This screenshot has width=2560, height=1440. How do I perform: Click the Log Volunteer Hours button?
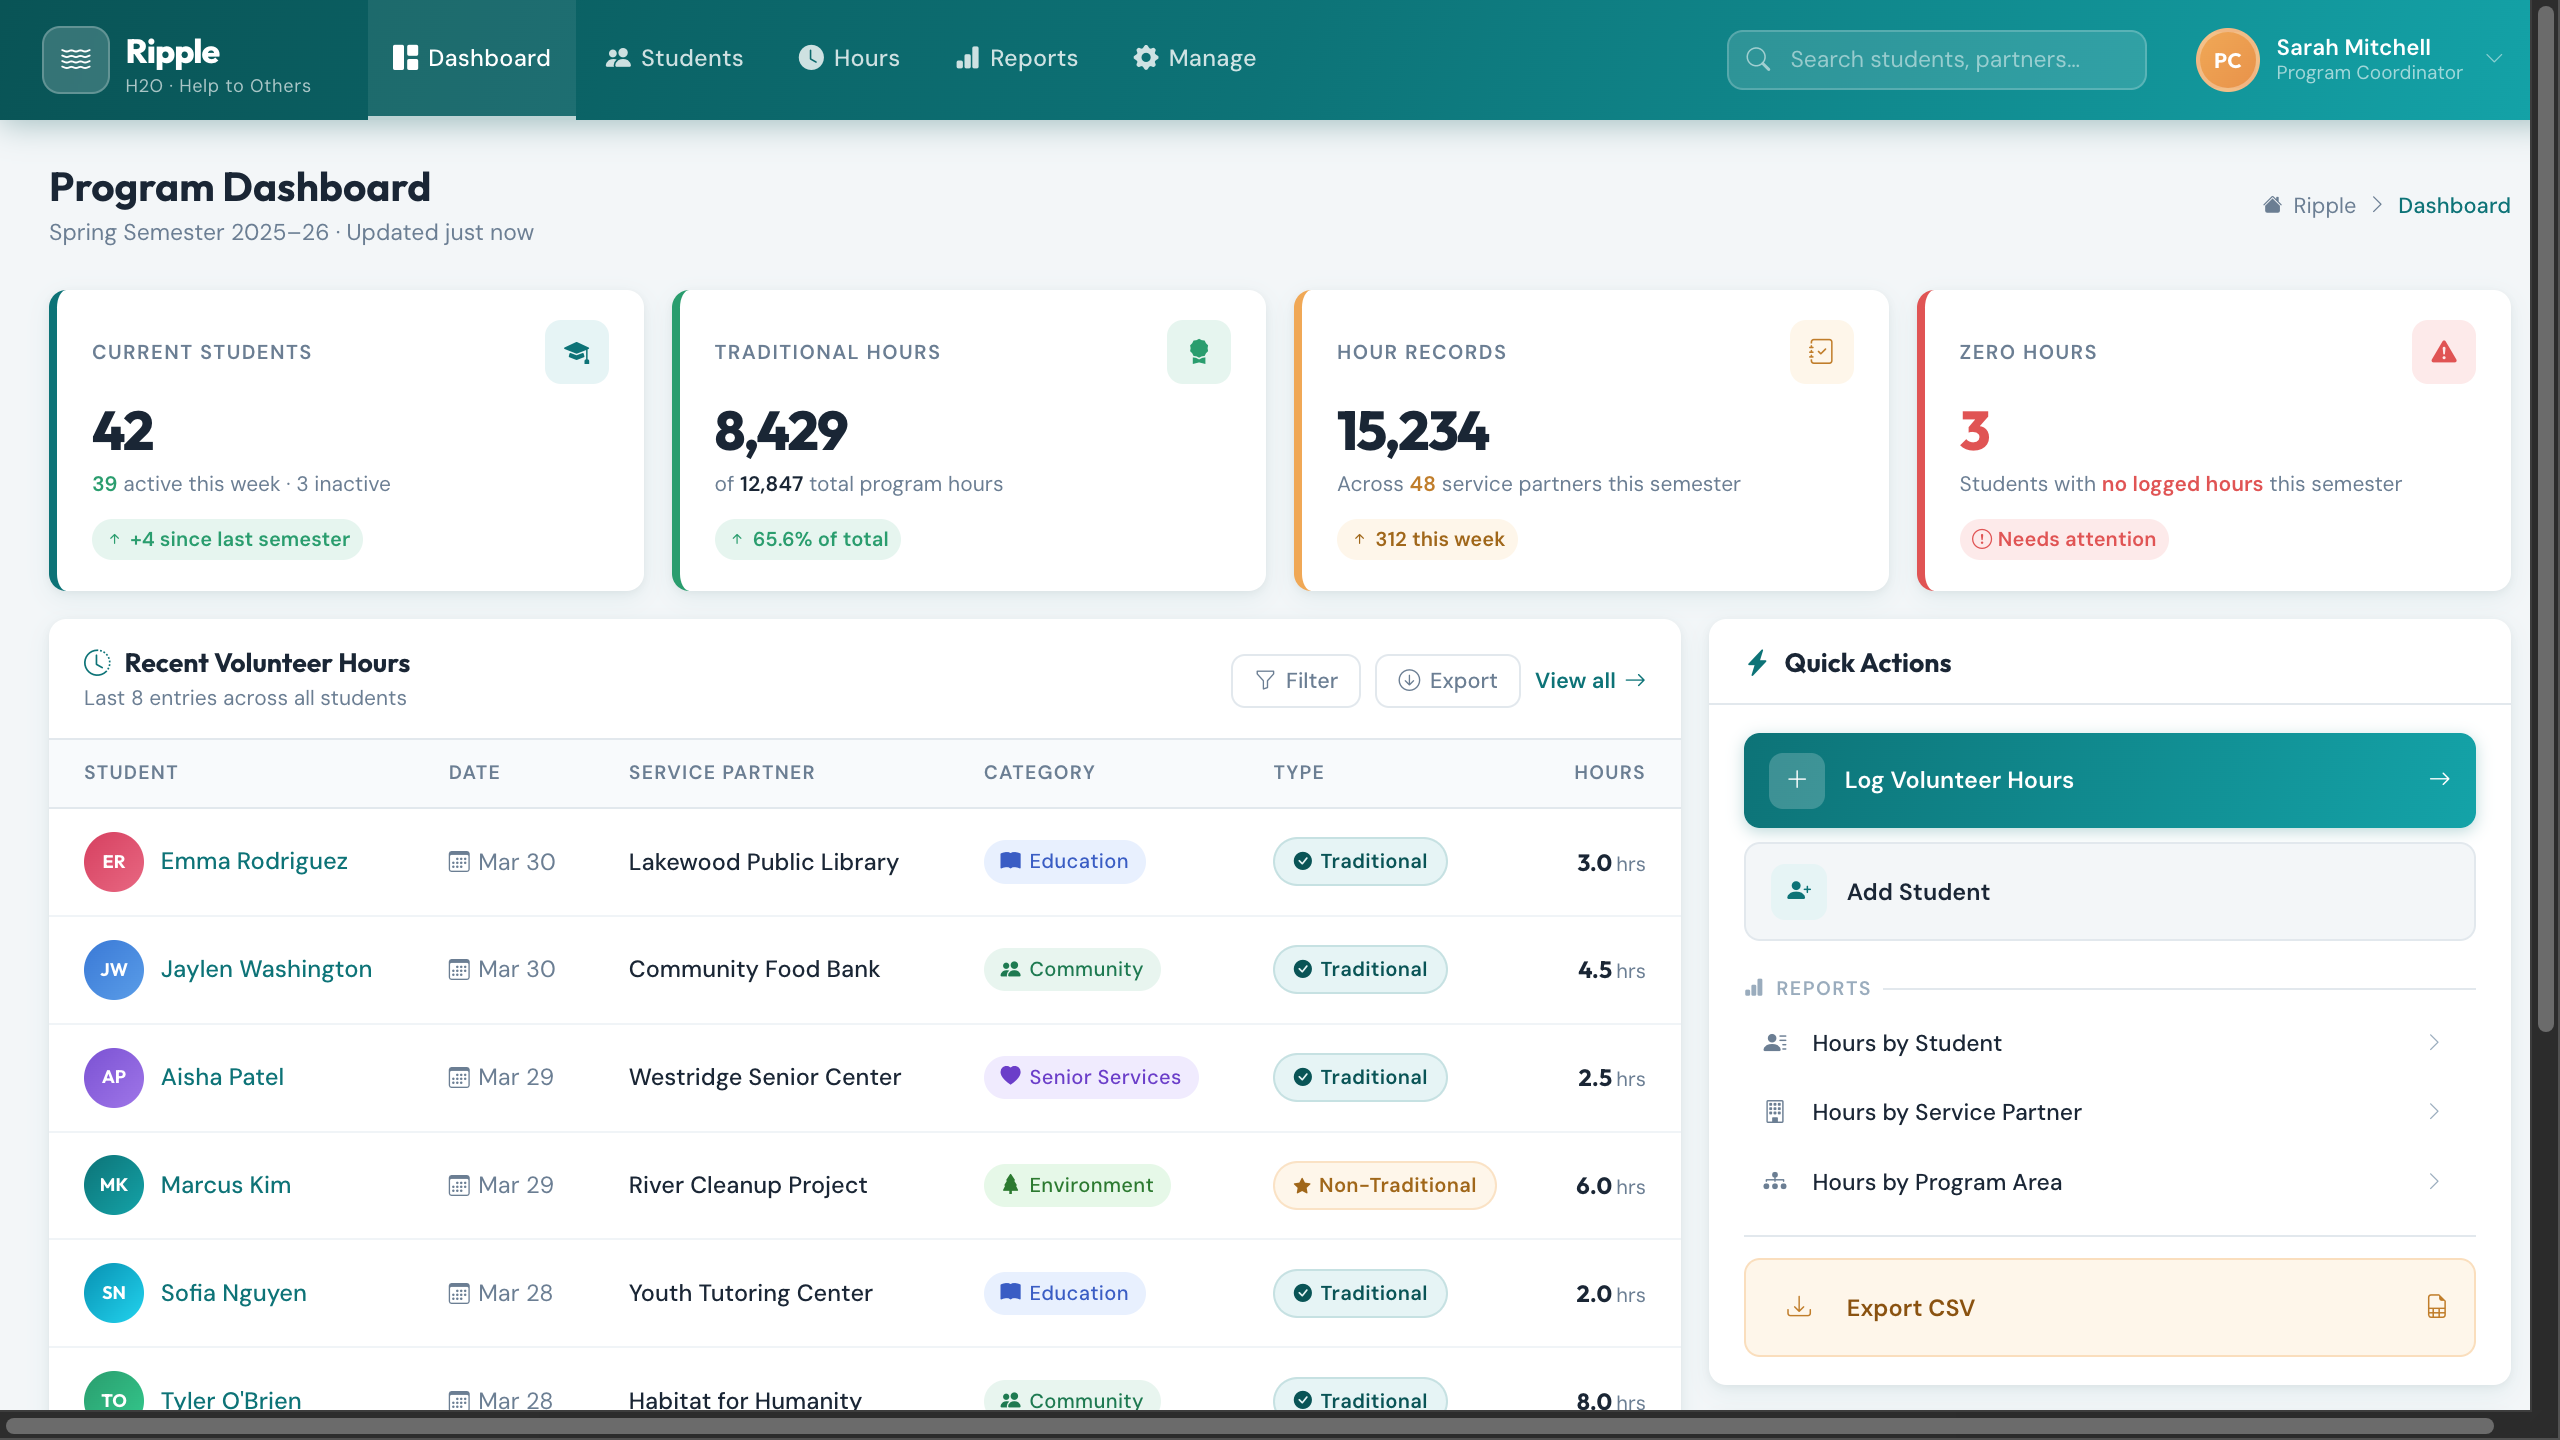pyautogui.click(x=2108, y=780)
